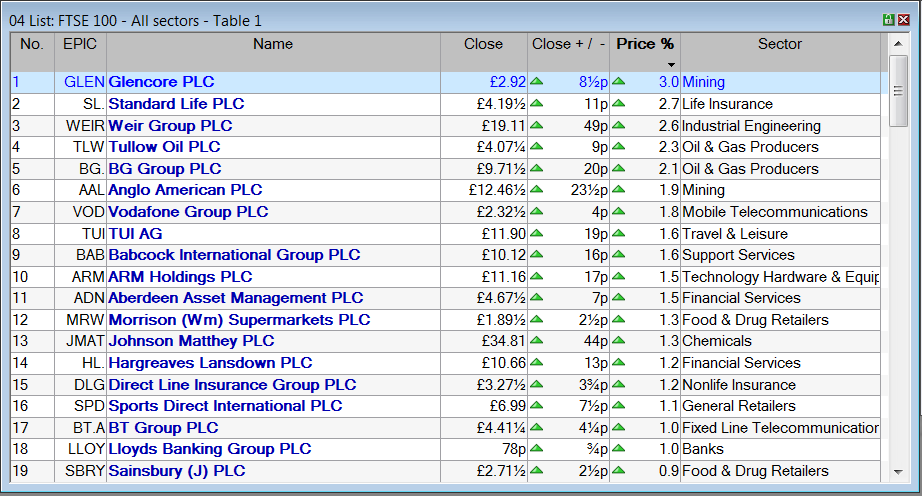Click the green save icon in title bar
Screen dimensions: 922x496
(x=889, y=20)
